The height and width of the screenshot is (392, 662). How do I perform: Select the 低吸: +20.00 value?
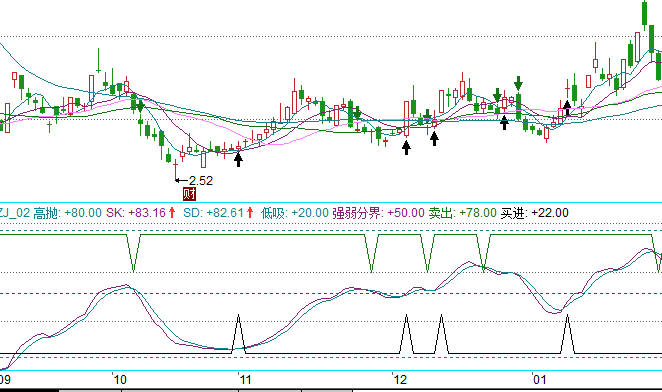[295, 212]
